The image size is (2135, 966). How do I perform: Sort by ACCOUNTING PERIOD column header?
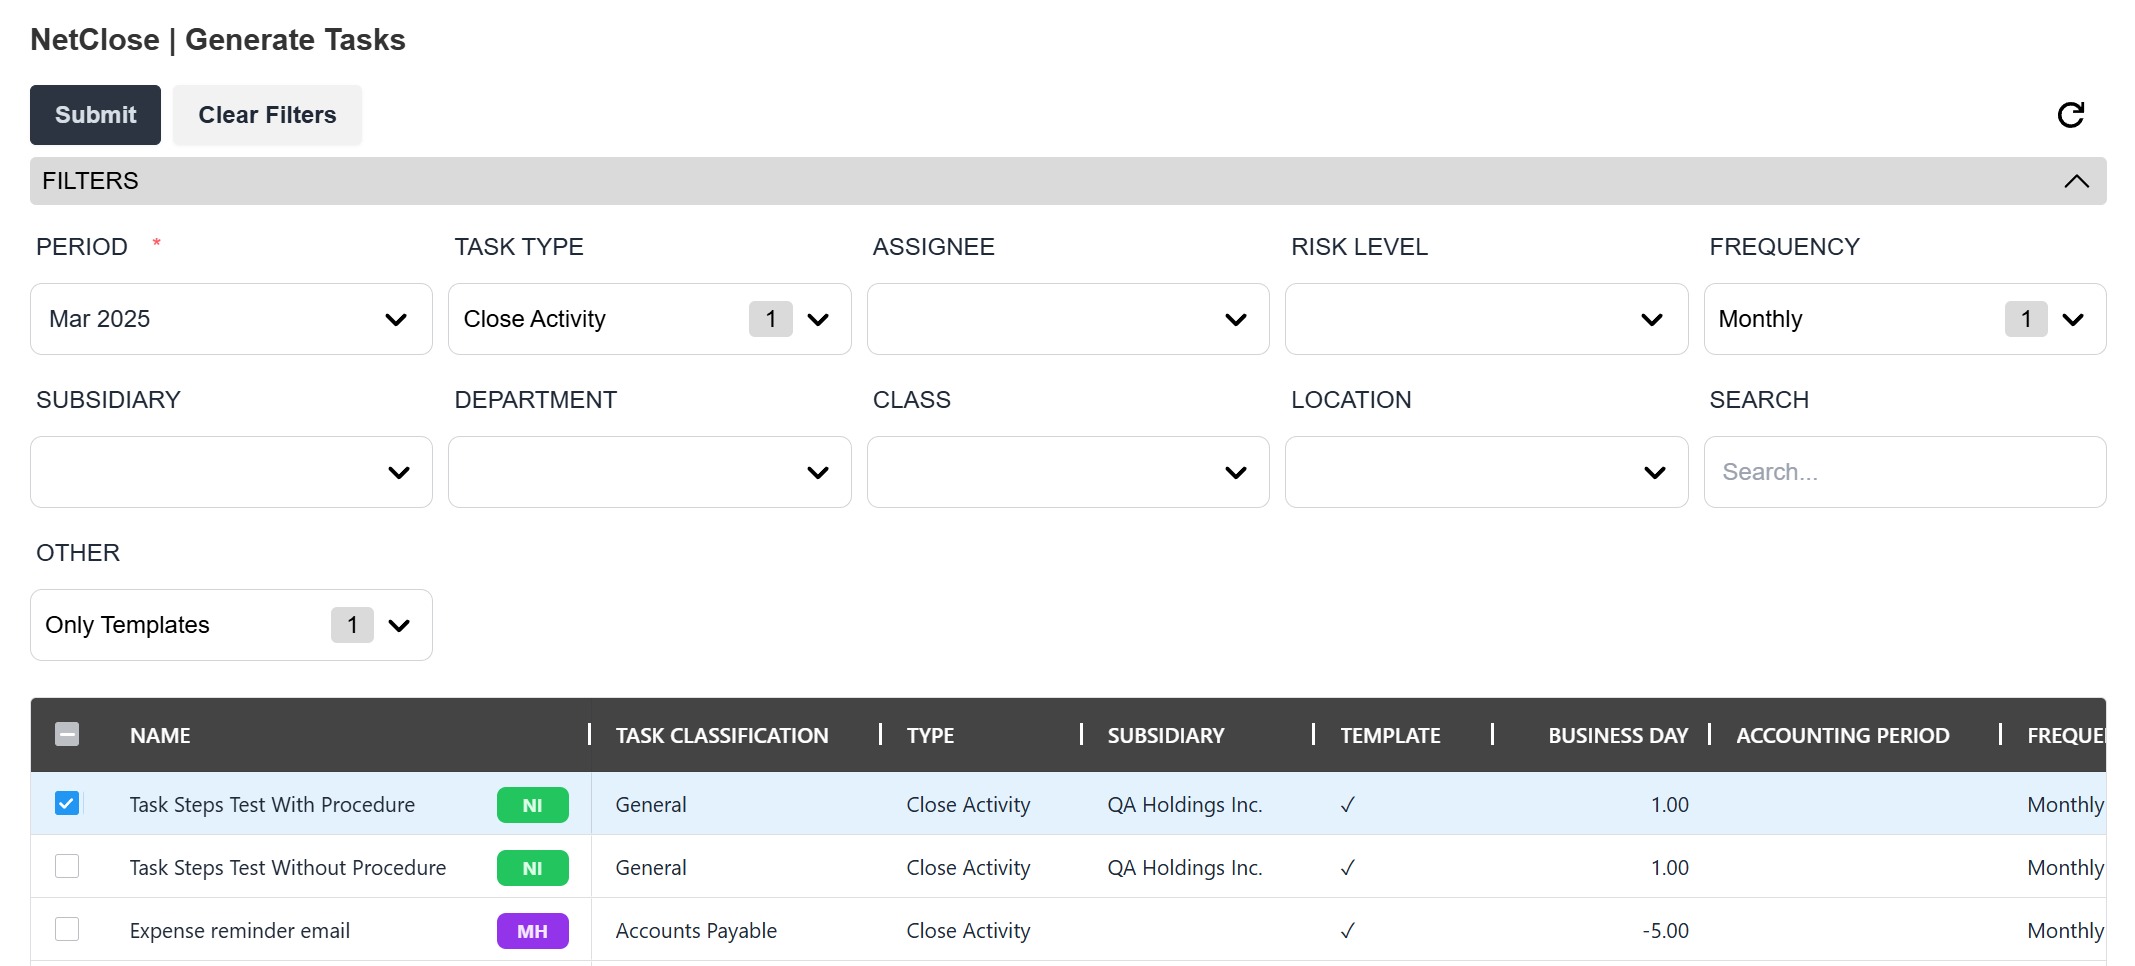coord(1842,736)
